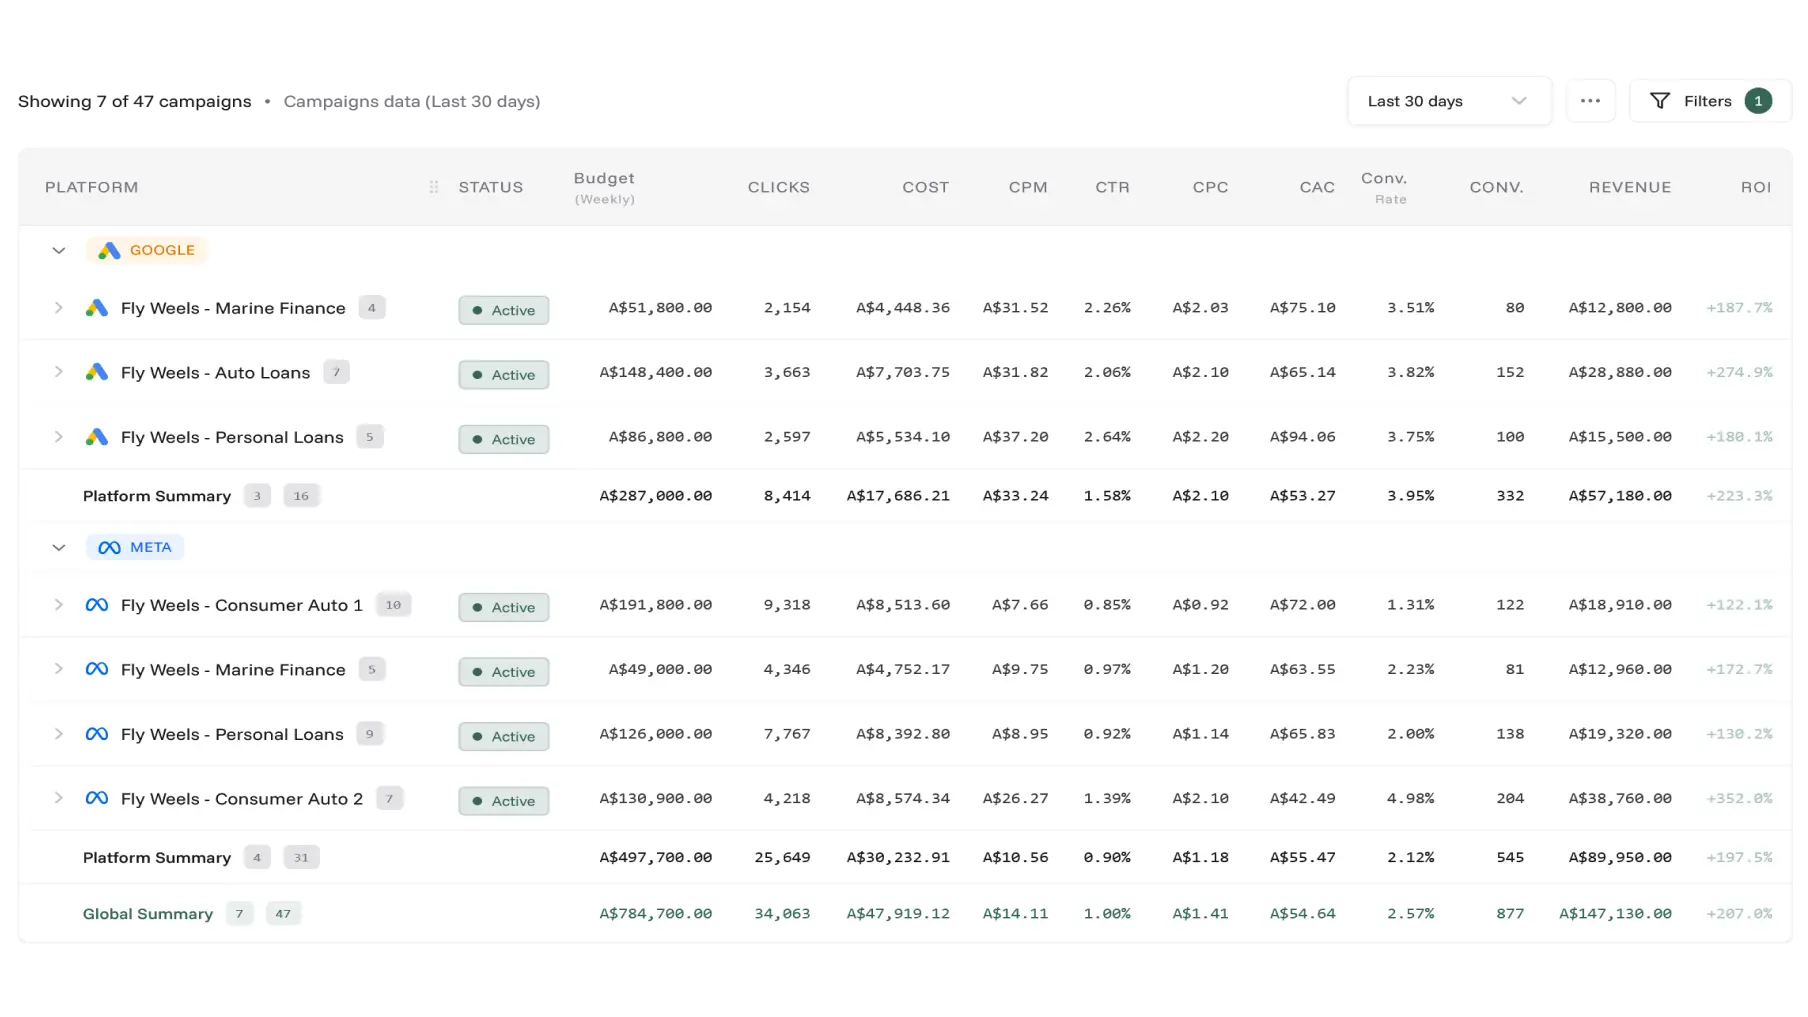This screenshot has width=1808, height=1017.
Task: Click the Global Summary row label
Action: [x=147, y=913]
